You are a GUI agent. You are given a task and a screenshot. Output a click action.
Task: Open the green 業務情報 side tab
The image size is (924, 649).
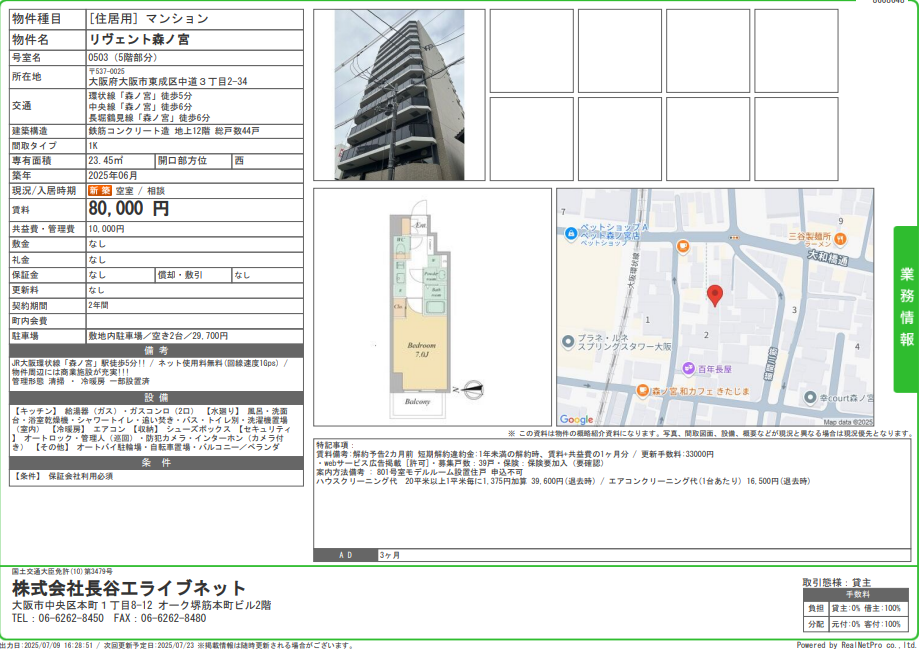pyautogui.click(x=905, y=308)
